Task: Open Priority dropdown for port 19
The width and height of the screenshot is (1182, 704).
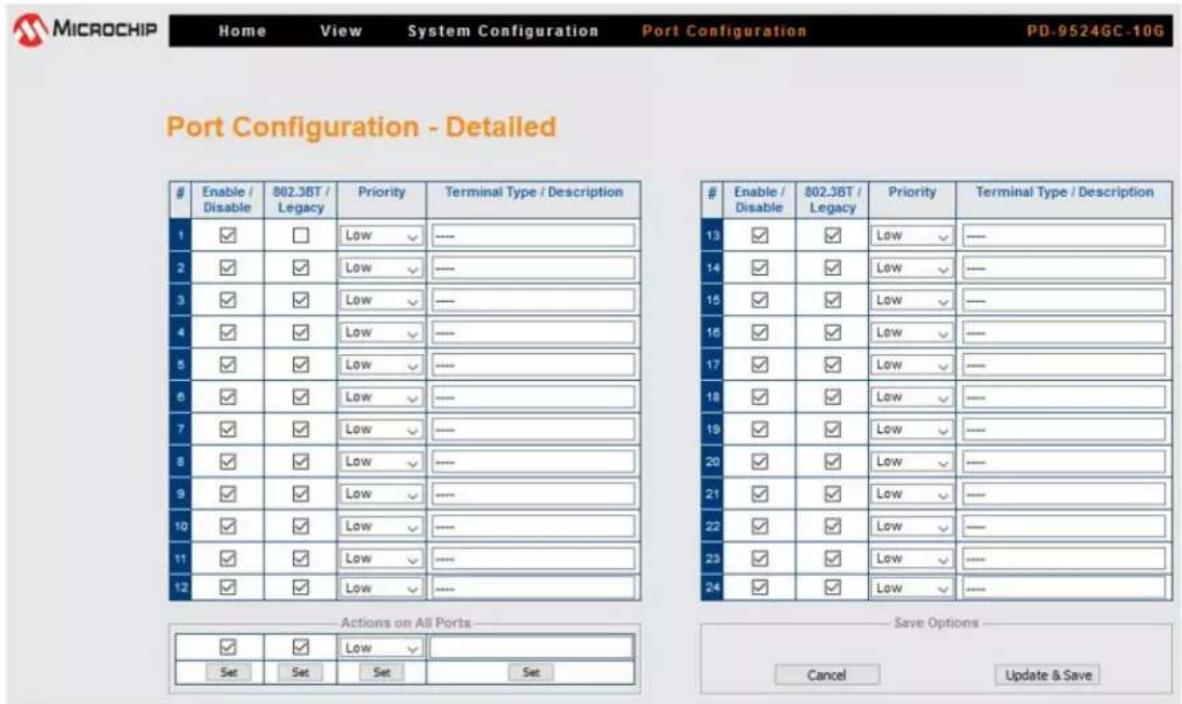Action: pos(912,430)
